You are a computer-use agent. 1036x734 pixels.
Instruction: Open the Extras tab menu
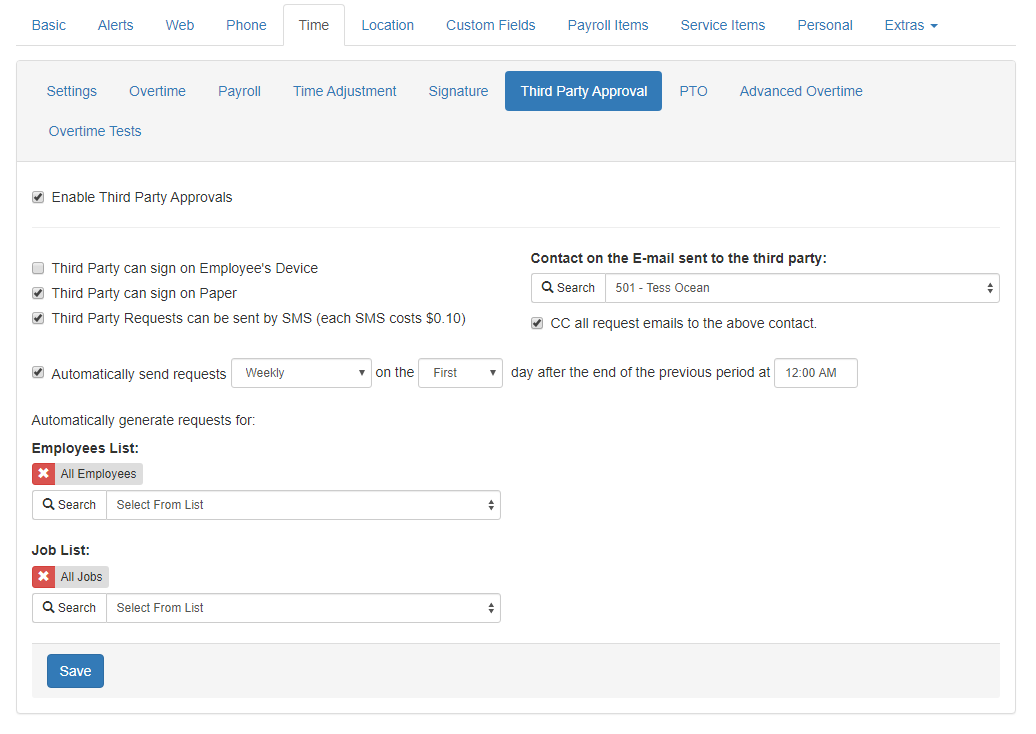[x=910, y=25]
